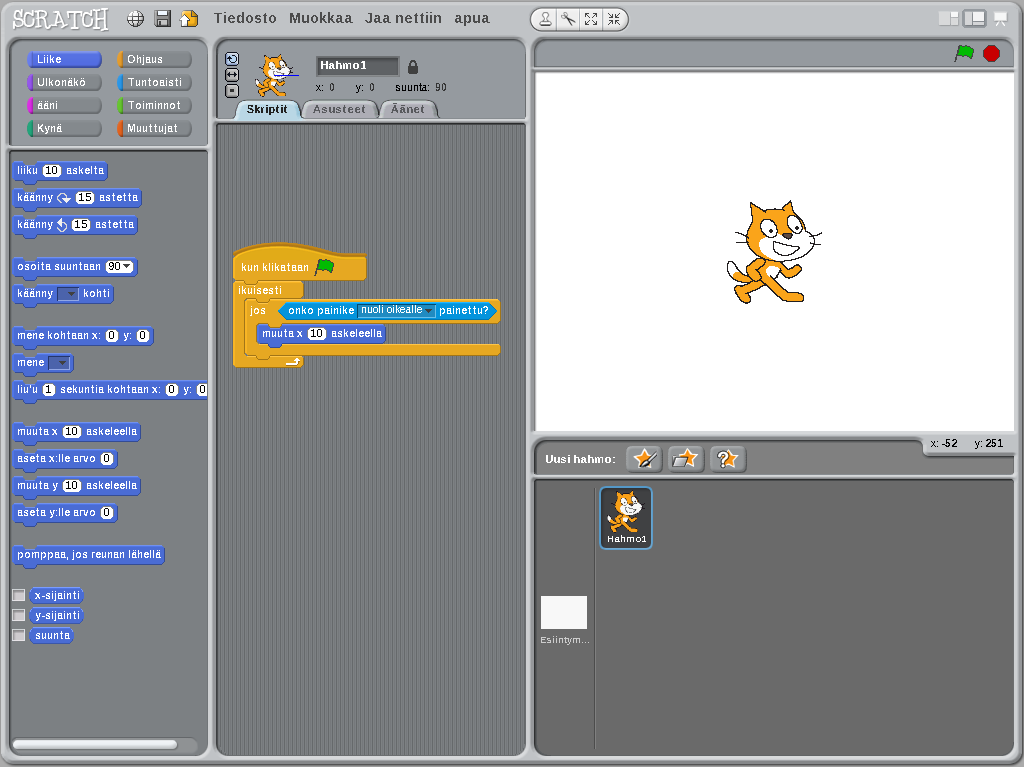Screen dimensions: 1024x767
Task: Switch to the Äänet tab
Action: tap(408, 109)
